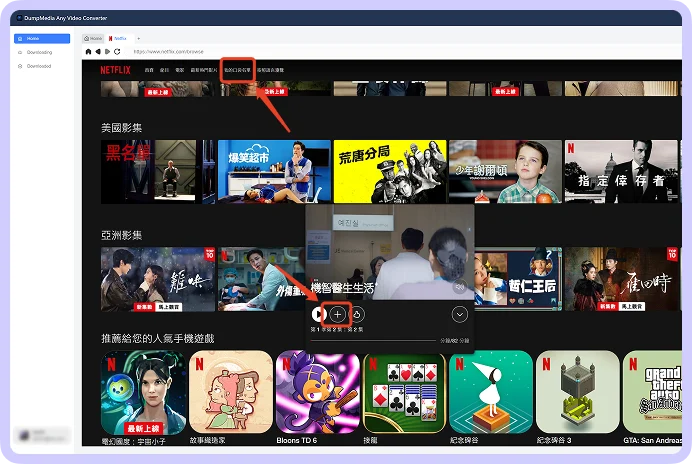The width and height of the screenshot is (692, 464).
Task: Rate 機智醫生生活 with thumbs up
Action: [x=357, y=314]
